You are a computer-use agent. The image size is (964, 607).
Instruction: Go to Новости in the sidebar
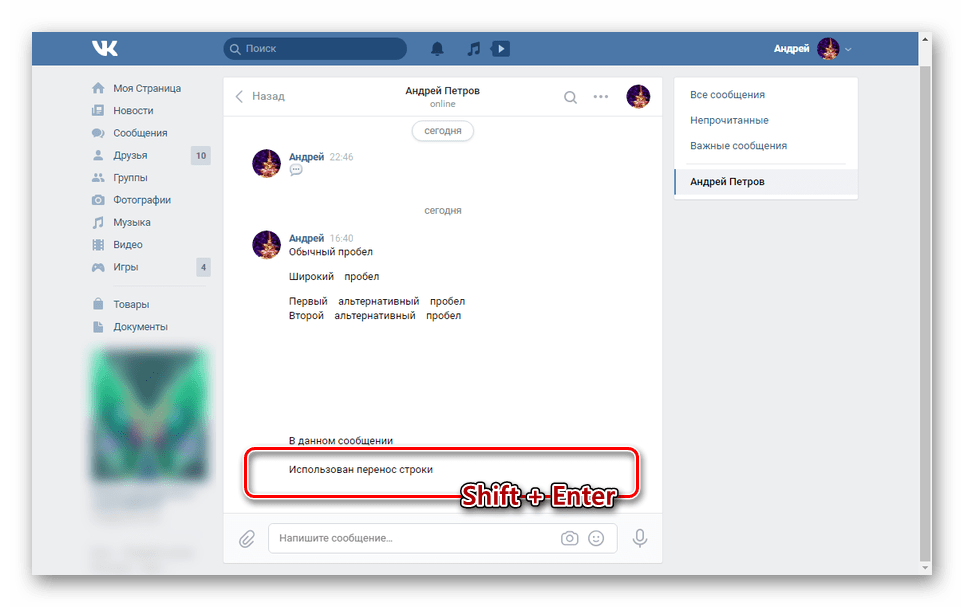133,110
